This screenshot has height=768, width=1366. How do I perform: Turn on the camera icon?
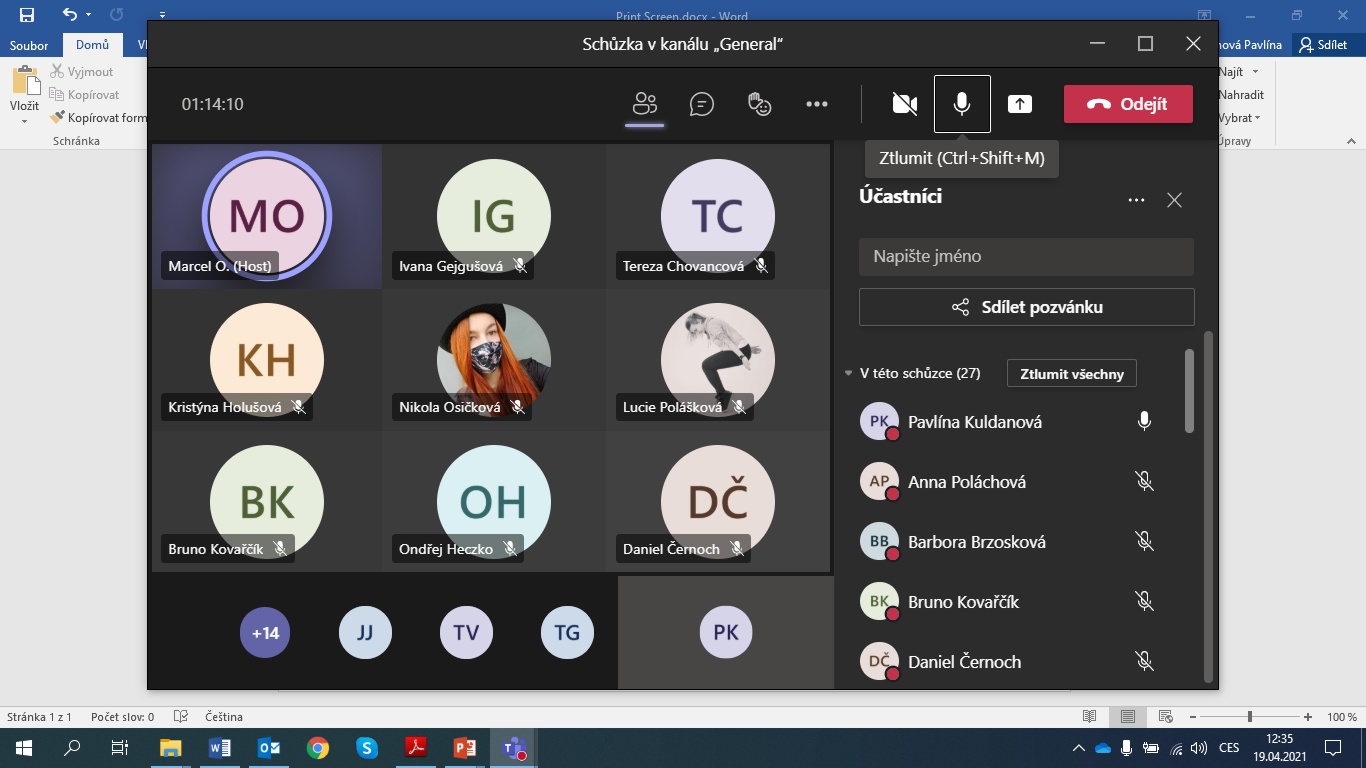(905, 104)
